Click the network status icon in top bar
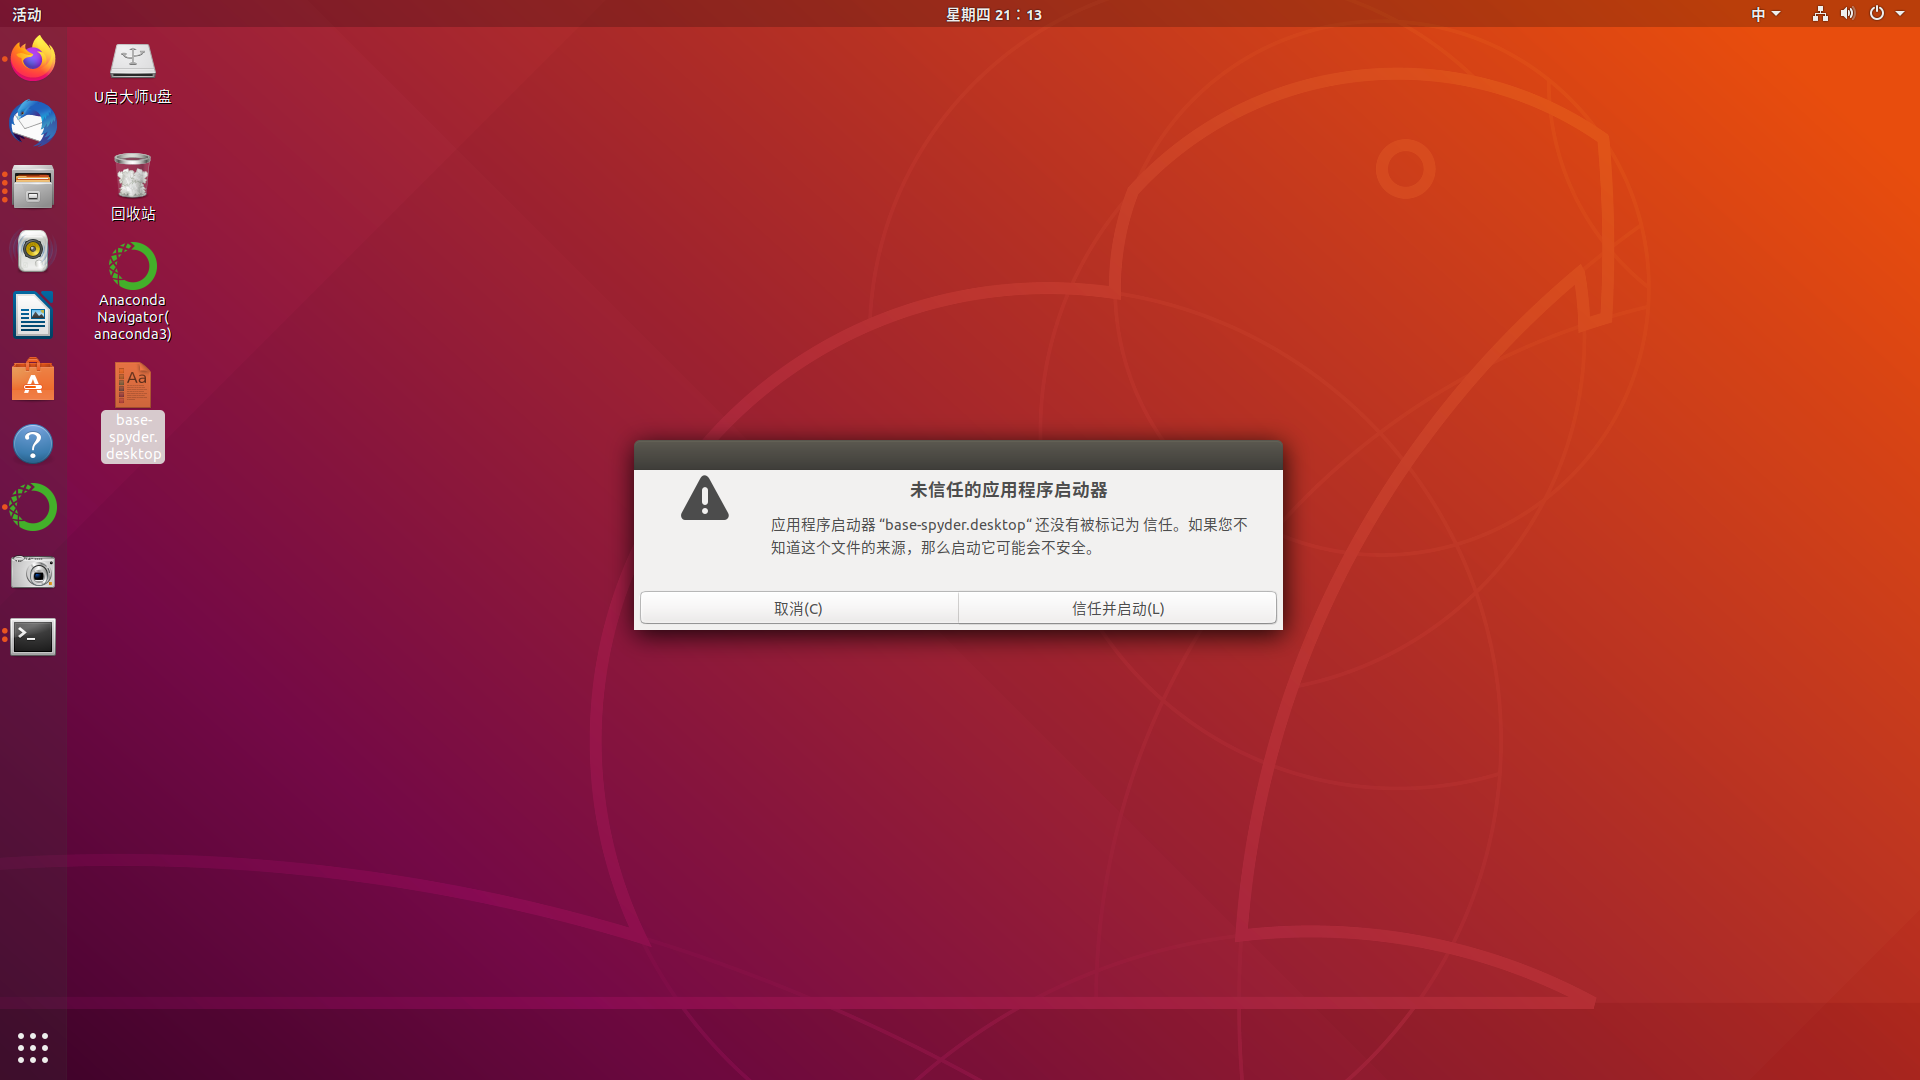The height and width of the screenshot is (1080, 1920). click(1820, 14)
